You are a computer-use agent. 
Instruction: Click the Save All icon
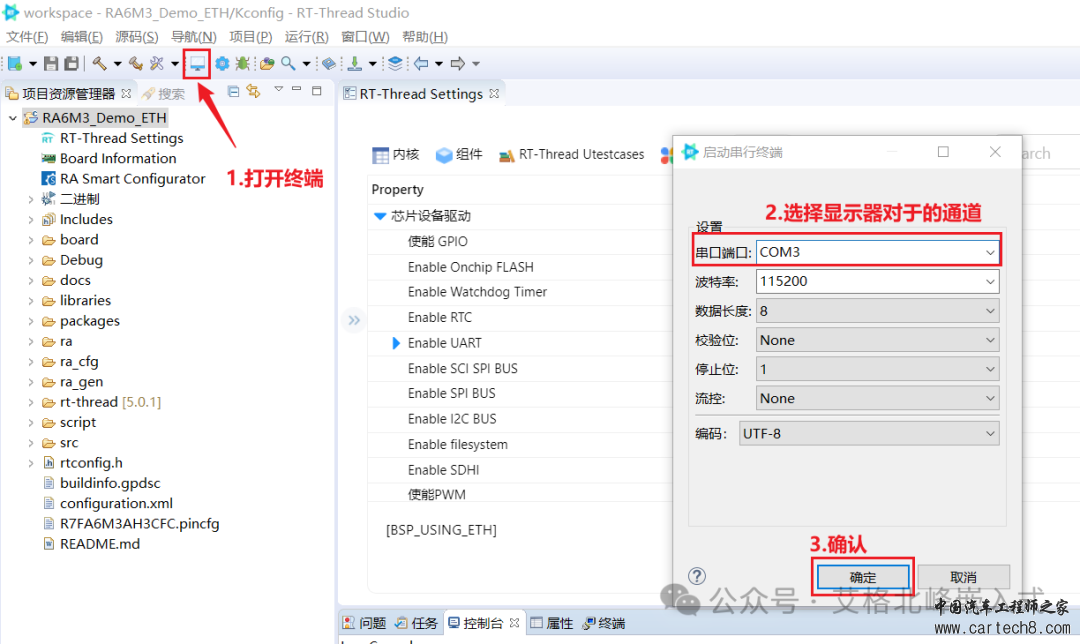point(71,63)
